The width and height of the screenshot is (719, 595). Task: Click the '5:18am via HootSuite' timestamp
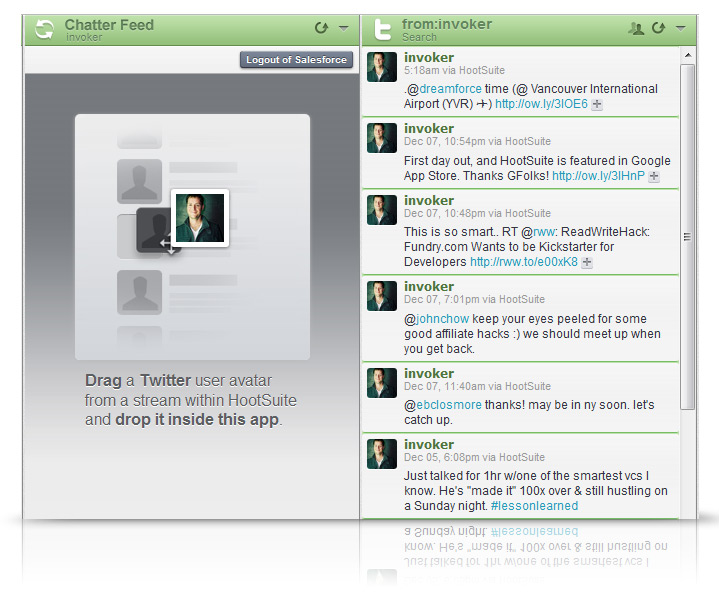click(x=454, y=70)
